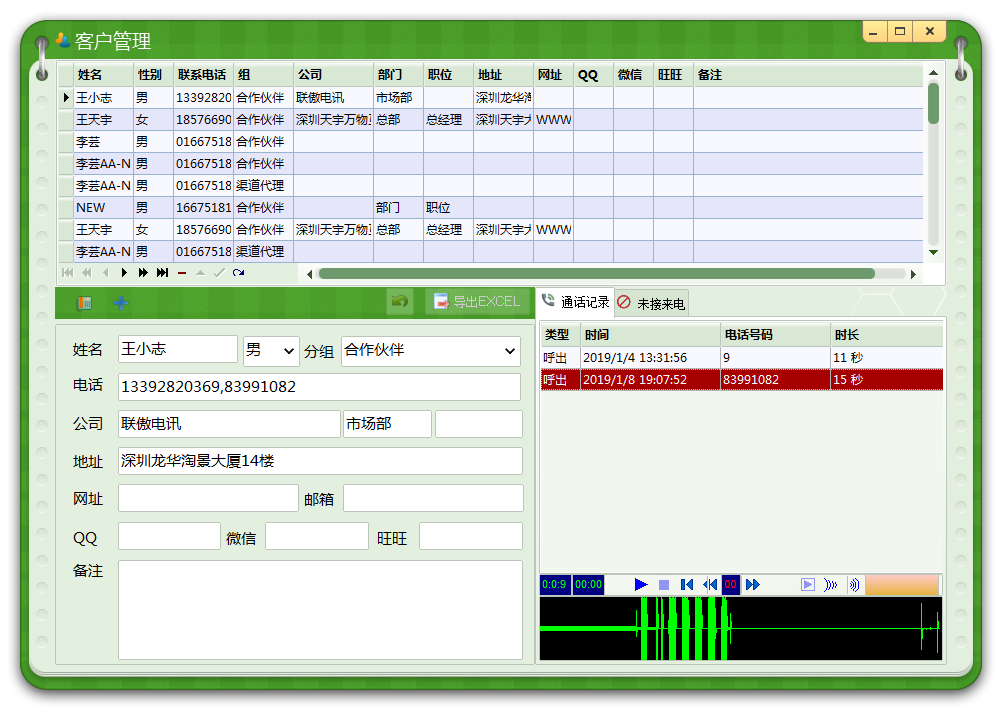
Task: Click the vertical scrollbar thumb of customer grid
Action: pyautogui.click(x=933, y=103)
